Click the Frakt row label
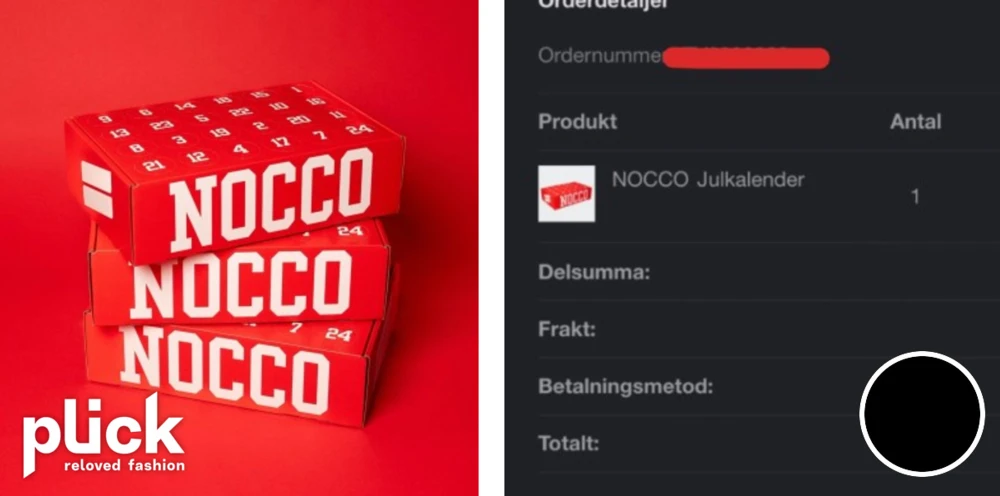 [567, 330]
